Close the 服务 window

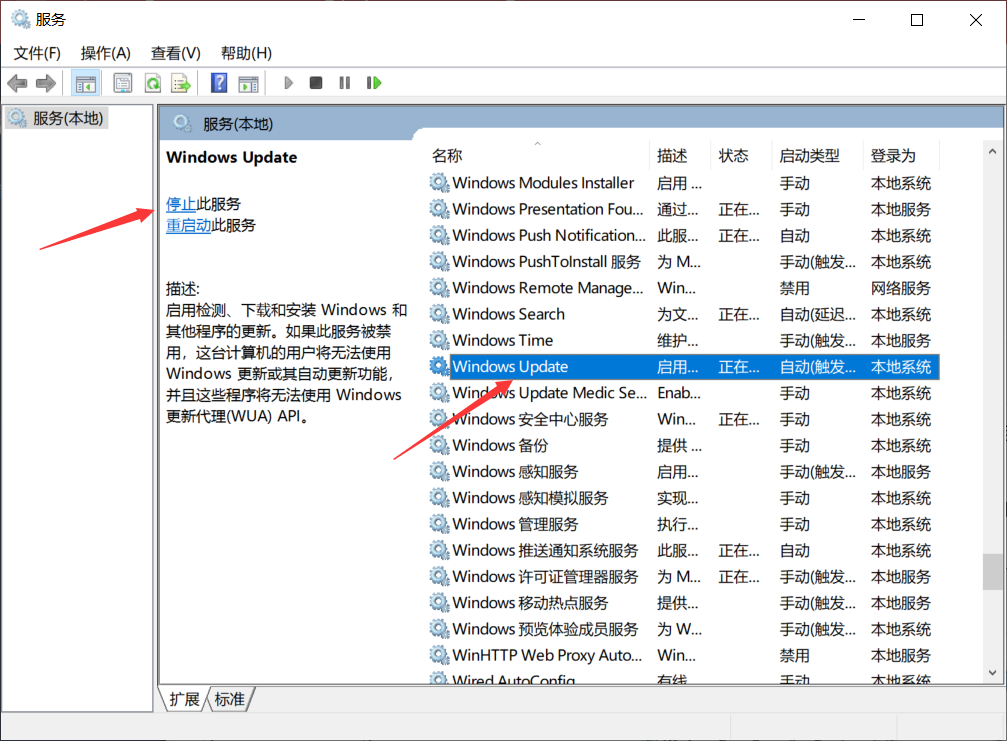[x=976, y=20]
